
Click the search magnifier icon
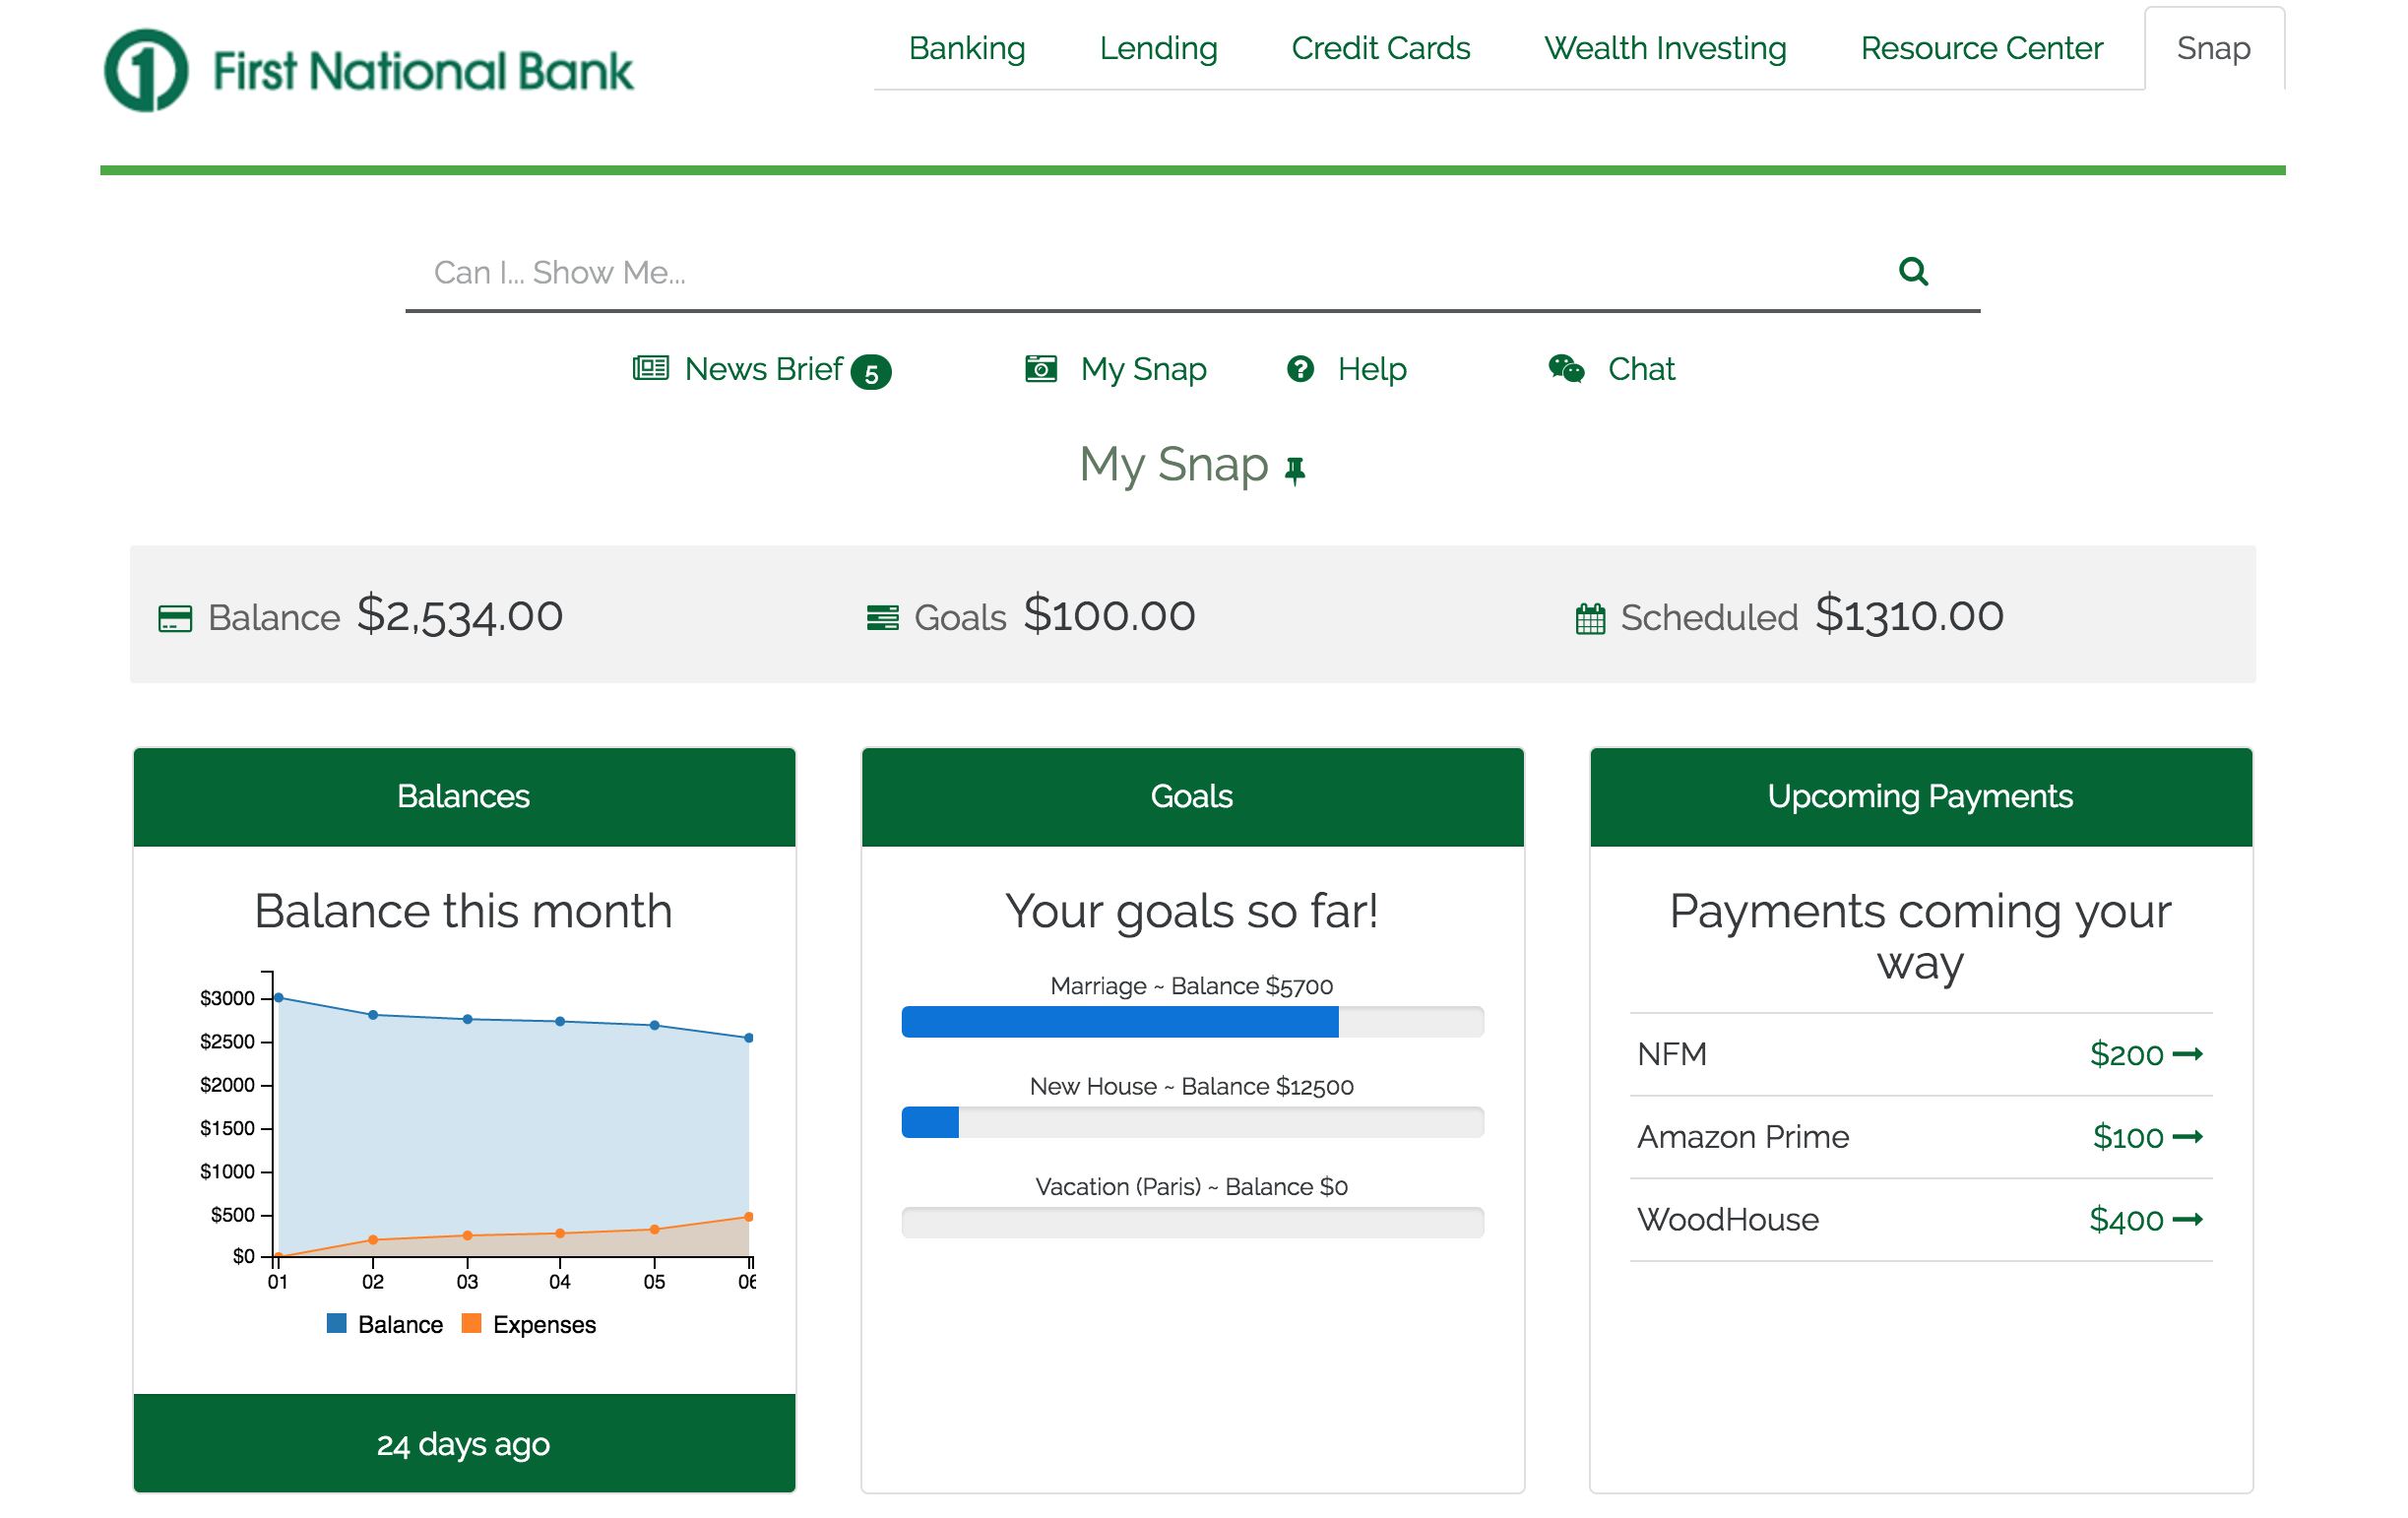tap(1912, 271)
